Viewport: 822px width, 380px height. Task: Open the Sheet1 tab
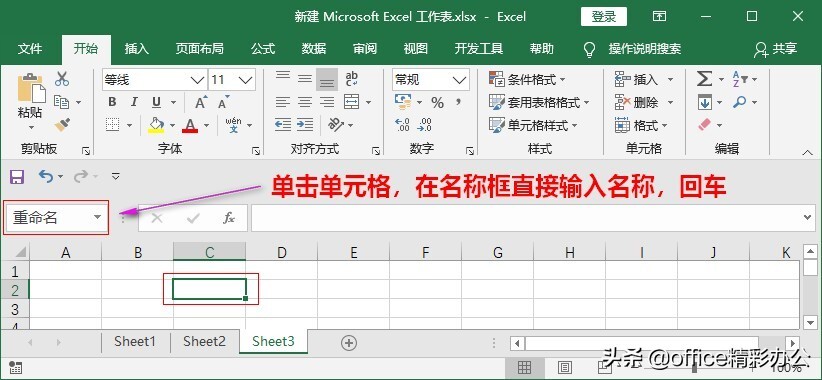pyautogui.click(x=135, y=342)
